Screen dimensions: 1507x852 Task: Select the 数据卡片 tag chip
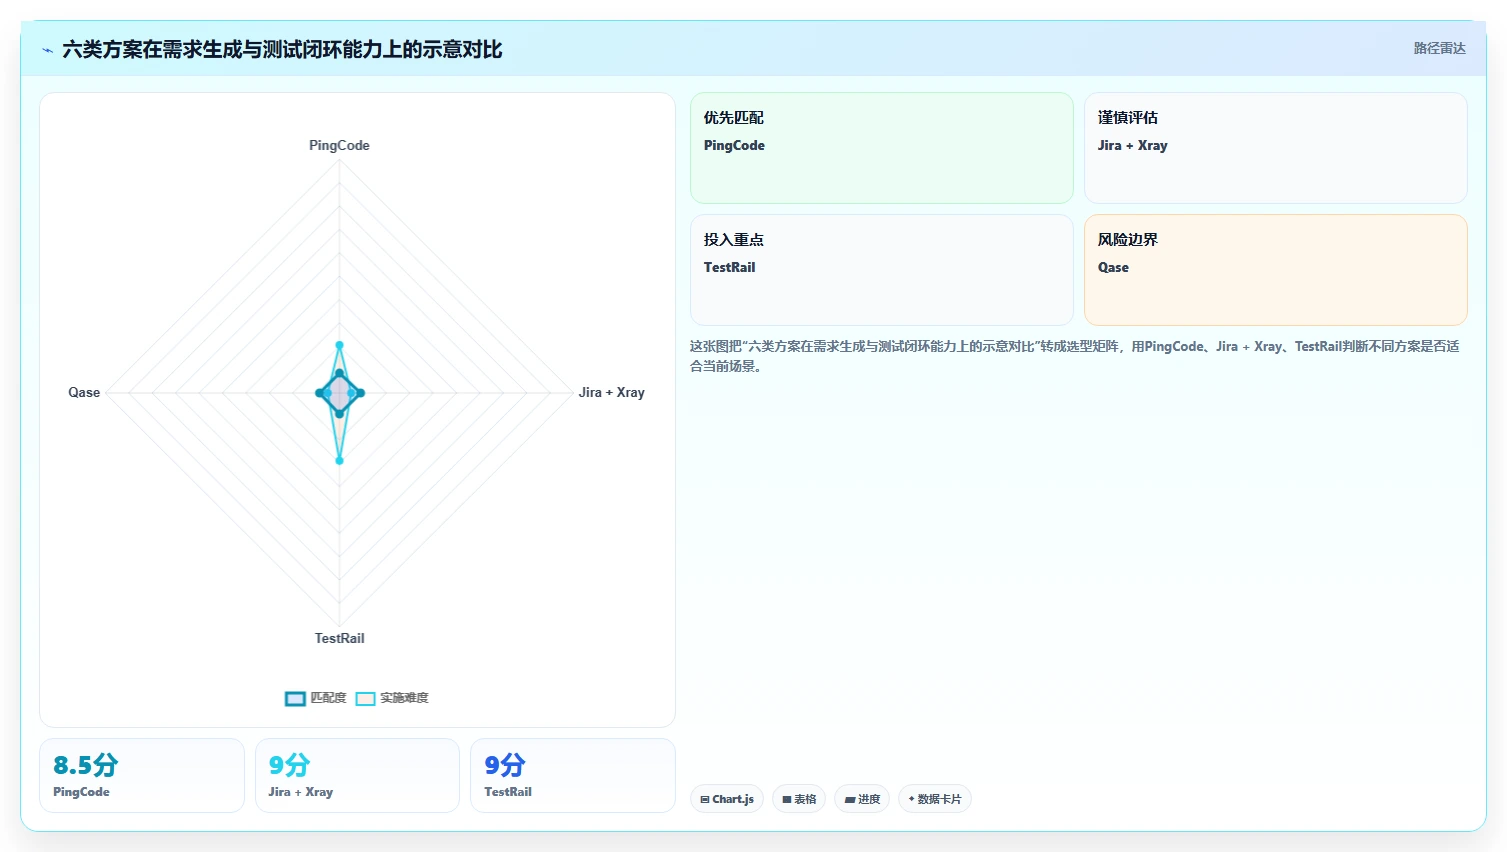pos(935,799)
